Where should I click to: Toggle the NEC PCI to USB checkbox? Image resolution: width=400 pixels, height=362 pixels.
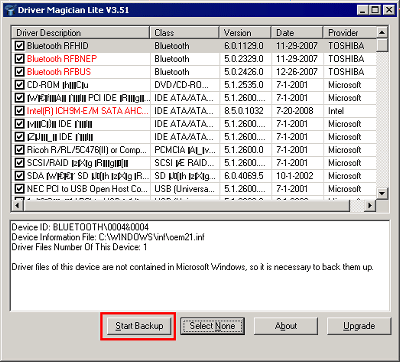[x=20, y=189]
